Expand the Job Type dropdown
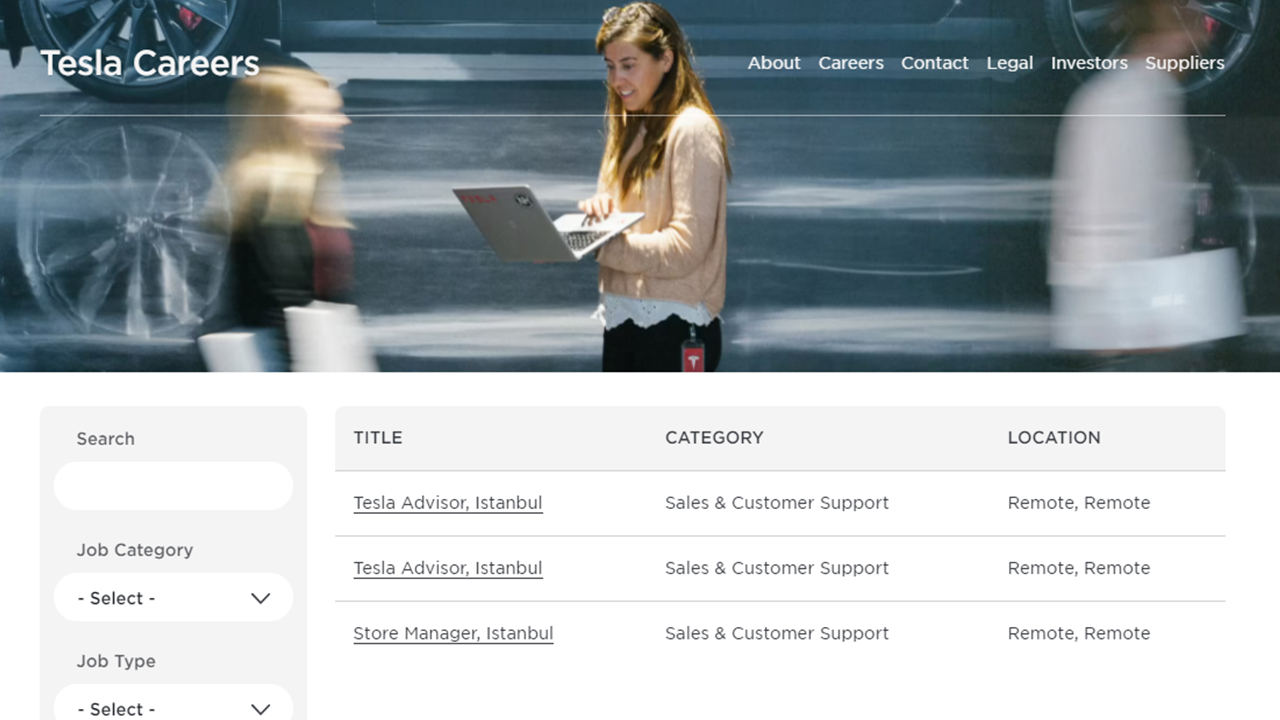Image resolution: width=1280 pixels, height=720 pixels. [173, 705]
